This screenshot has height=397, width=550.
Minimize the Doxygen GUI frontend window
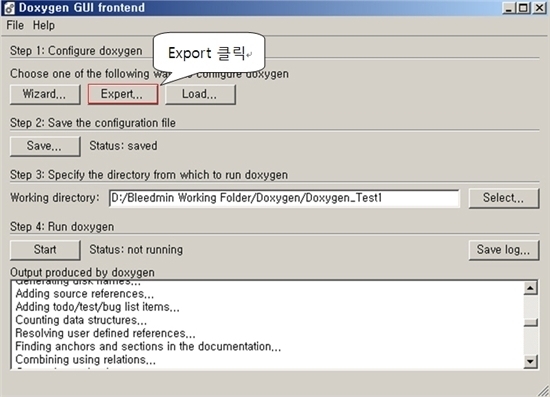pyautogui.click(x=509, y=8)
